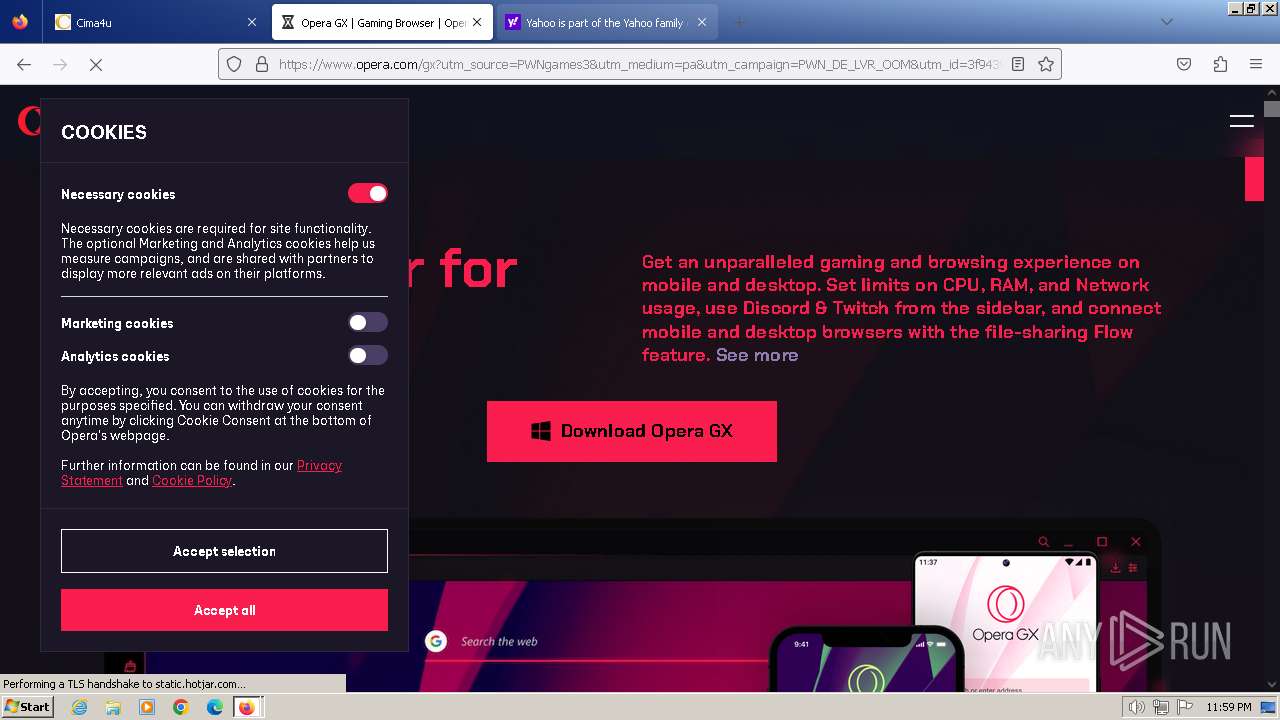The image size is (1280, 720).
Task: Open the Cookie Policy link
Action: 192,480
